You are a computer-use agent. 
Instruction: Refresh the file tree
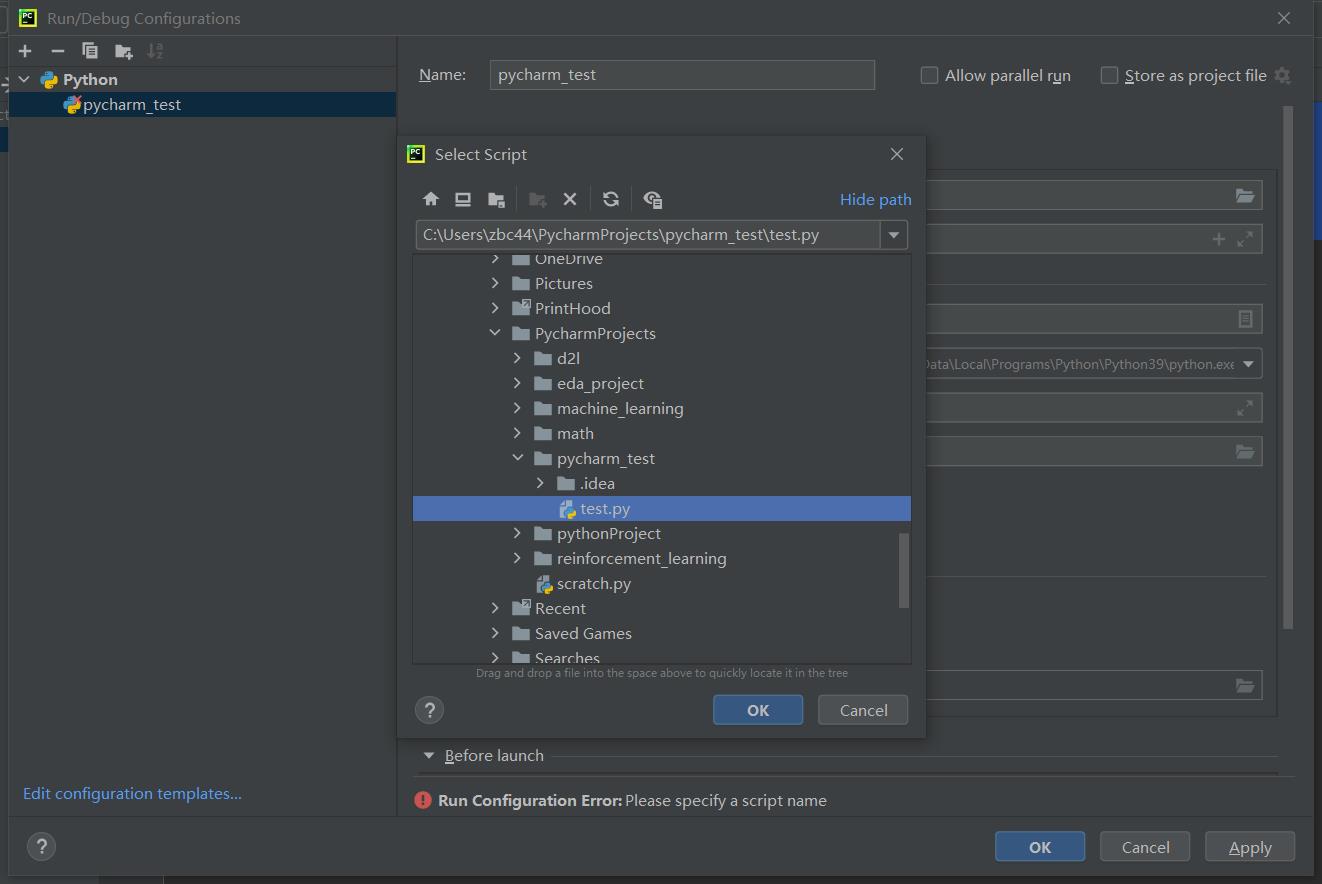click(611, 199)
